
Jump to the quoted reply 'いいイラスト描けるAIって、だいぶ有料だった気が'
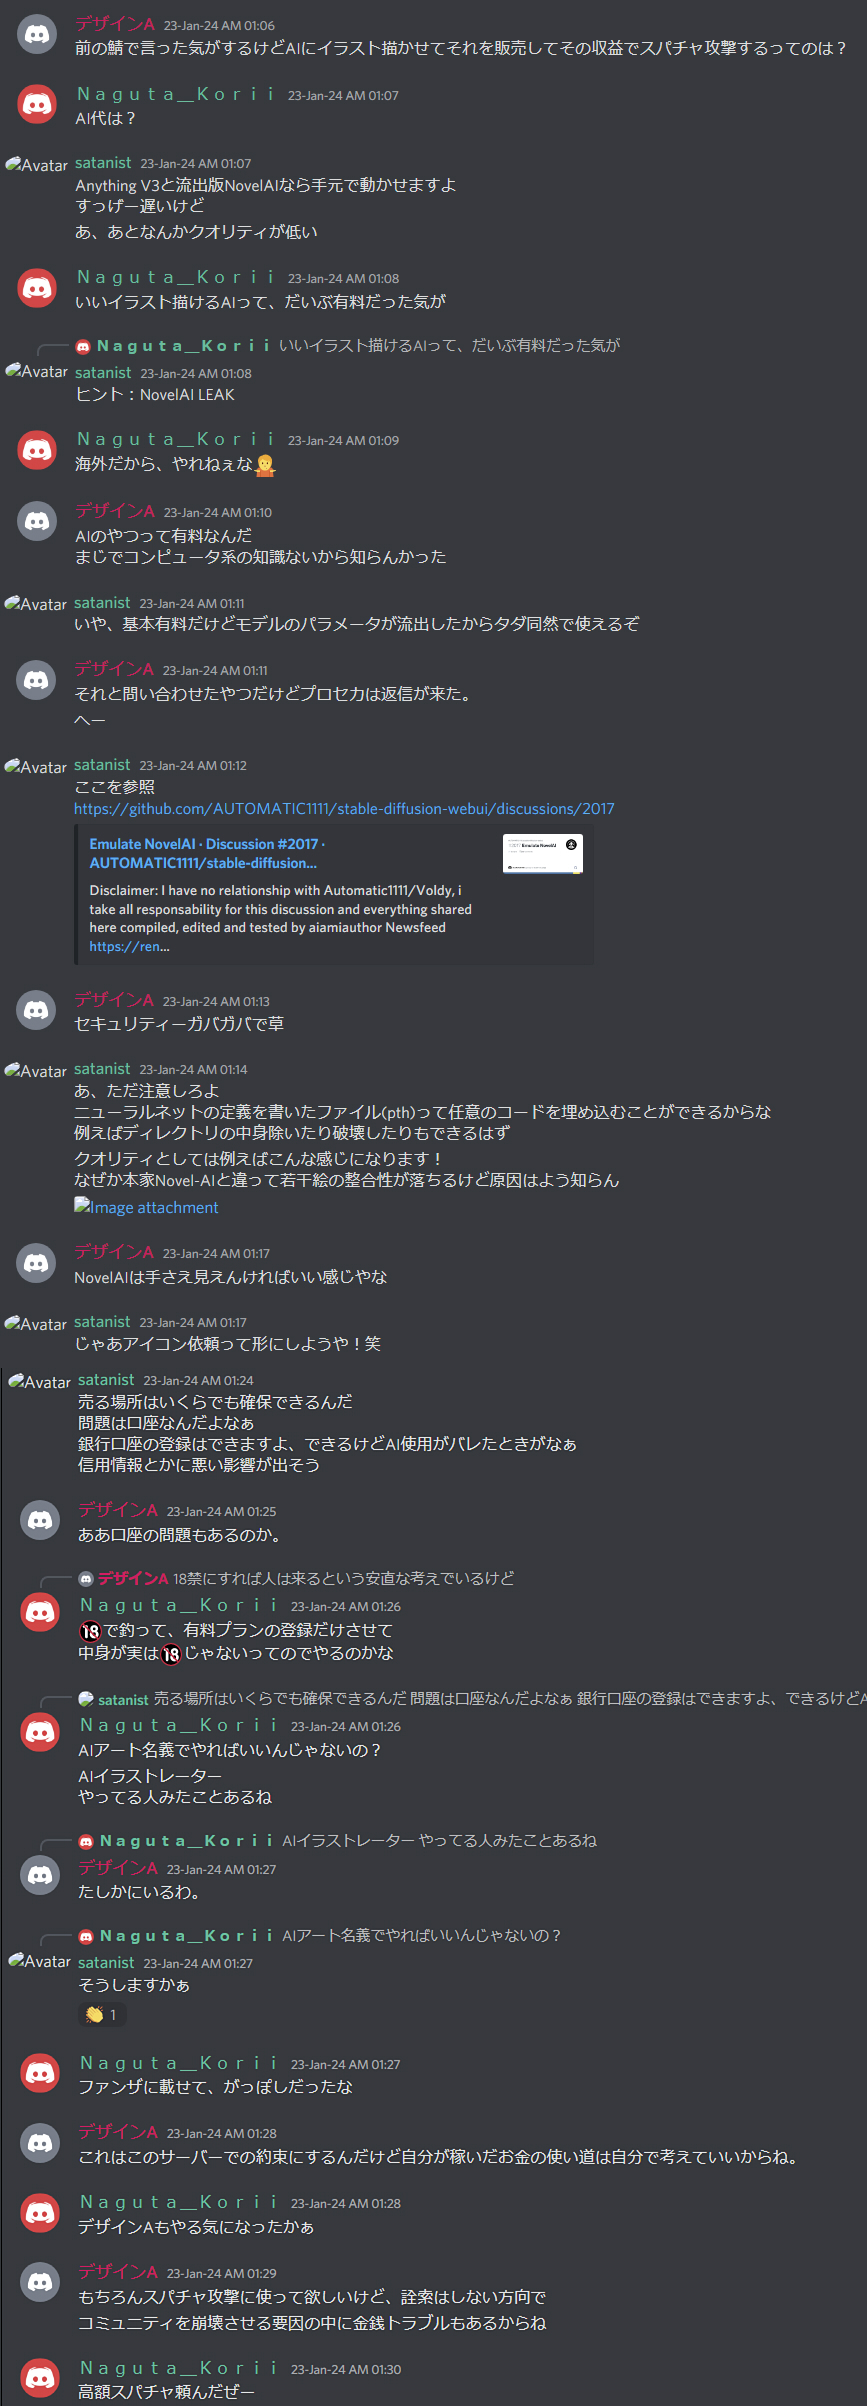click(x=449, y=345)
